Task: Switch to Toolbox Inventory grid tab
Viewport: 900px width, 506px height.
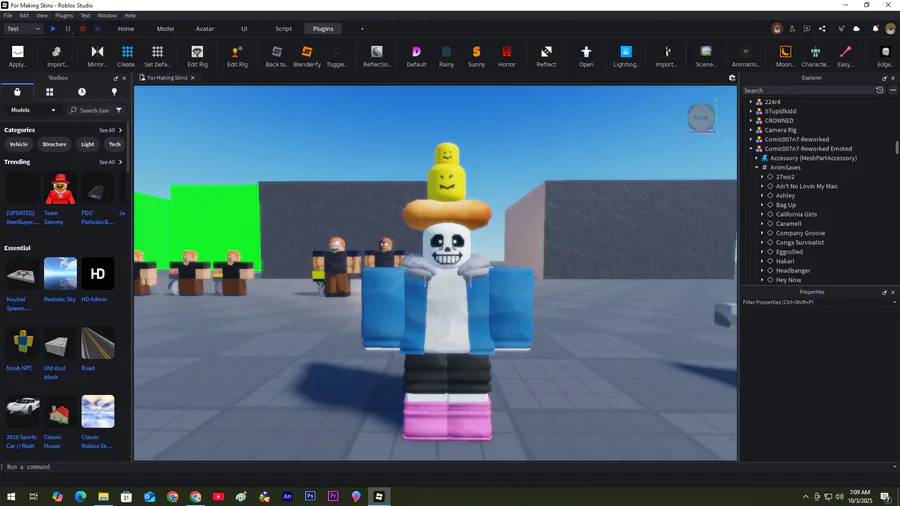Action: pyautogui.click(x=49, y=92)
